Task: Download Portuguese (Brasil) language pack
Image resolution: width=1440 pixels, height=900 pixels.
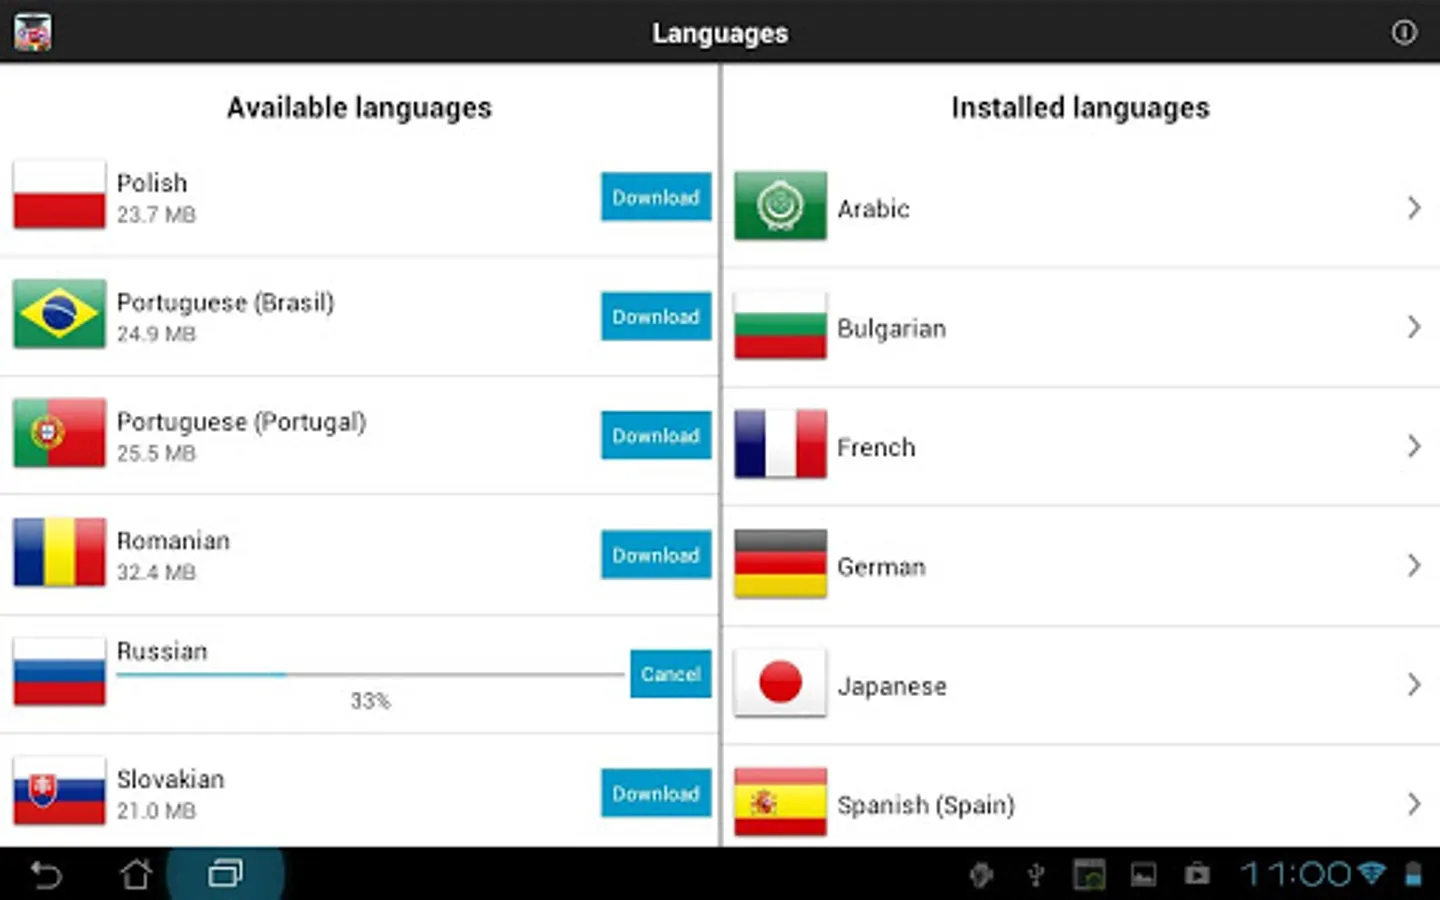Action: (656, 316)
